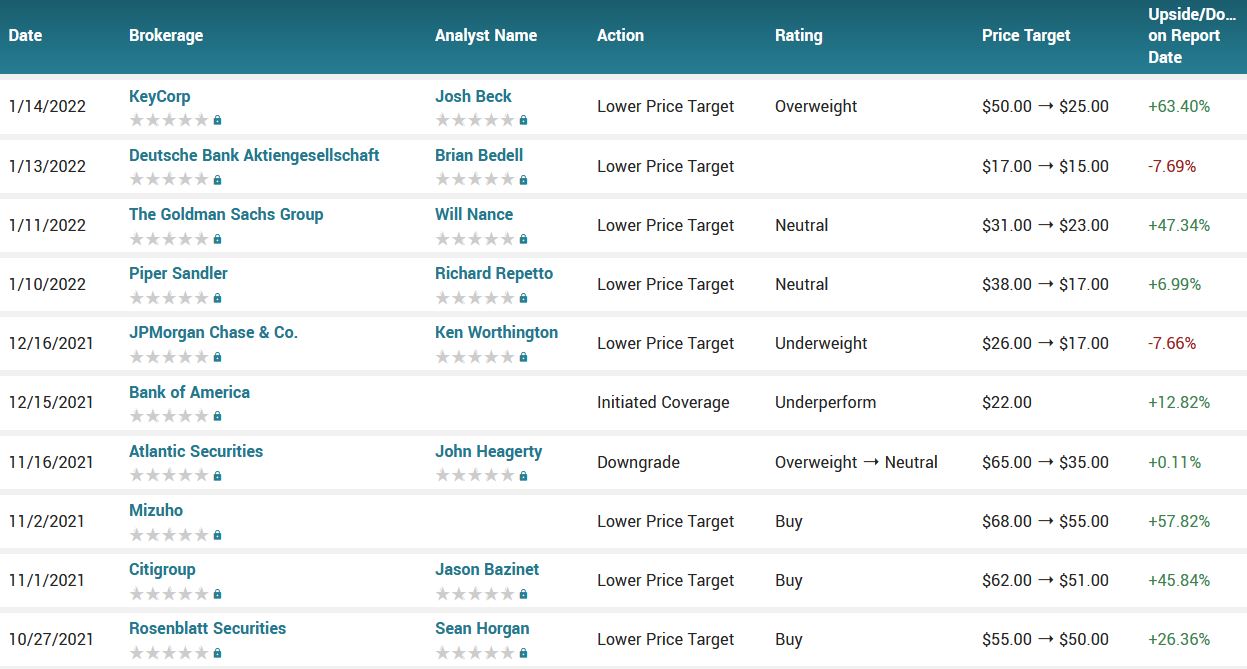This screenshot has height=669, width=1247.
Task: Sort by Upside/Downside on Report Date header
Action: click(1192, 35)
